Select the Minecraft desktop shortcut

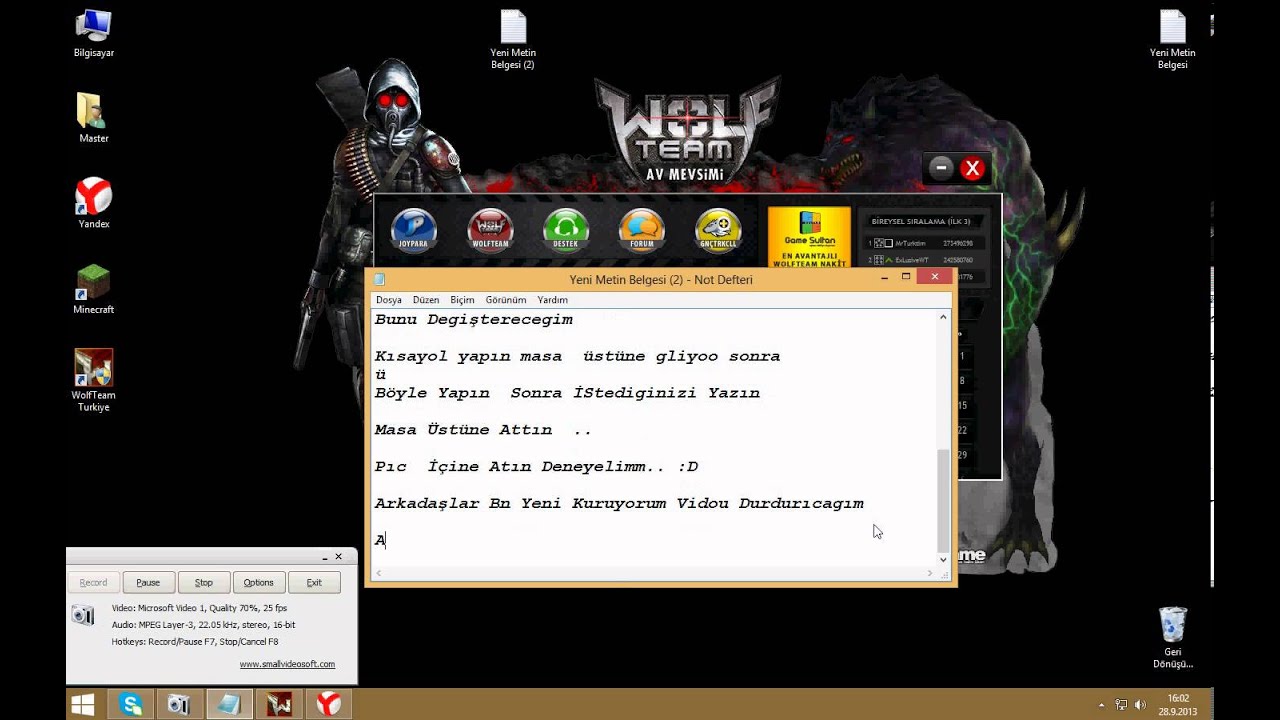tap(94, 290)
